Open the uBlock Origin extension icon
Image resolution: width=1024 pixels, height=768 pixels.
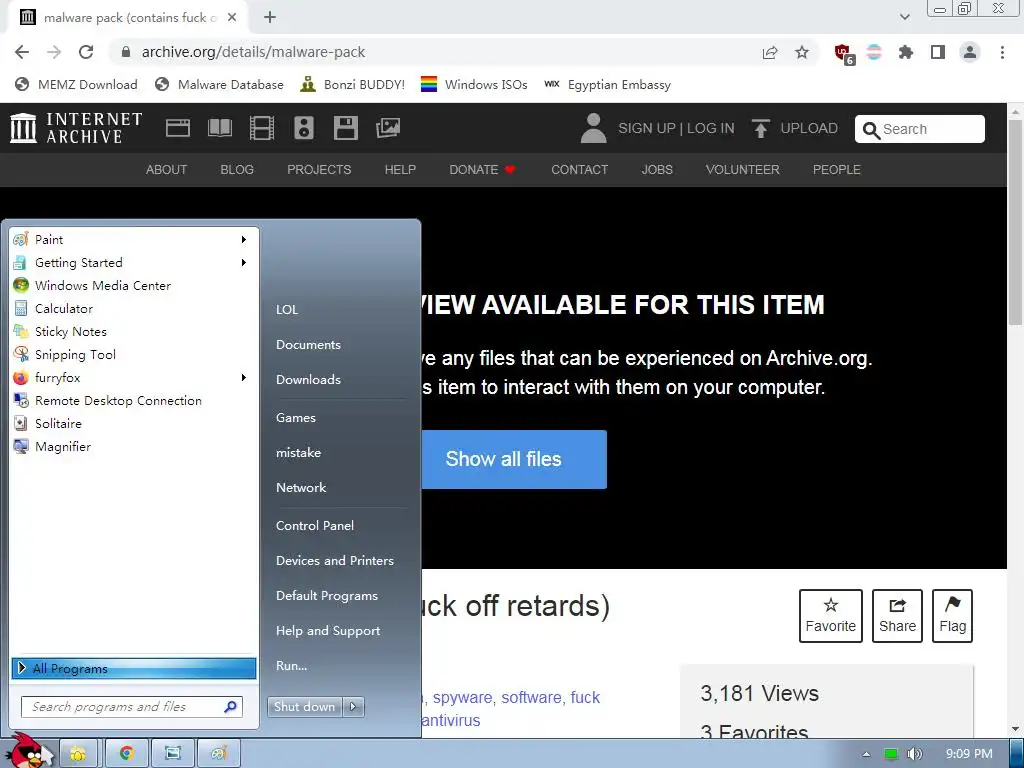coord(844,54)
